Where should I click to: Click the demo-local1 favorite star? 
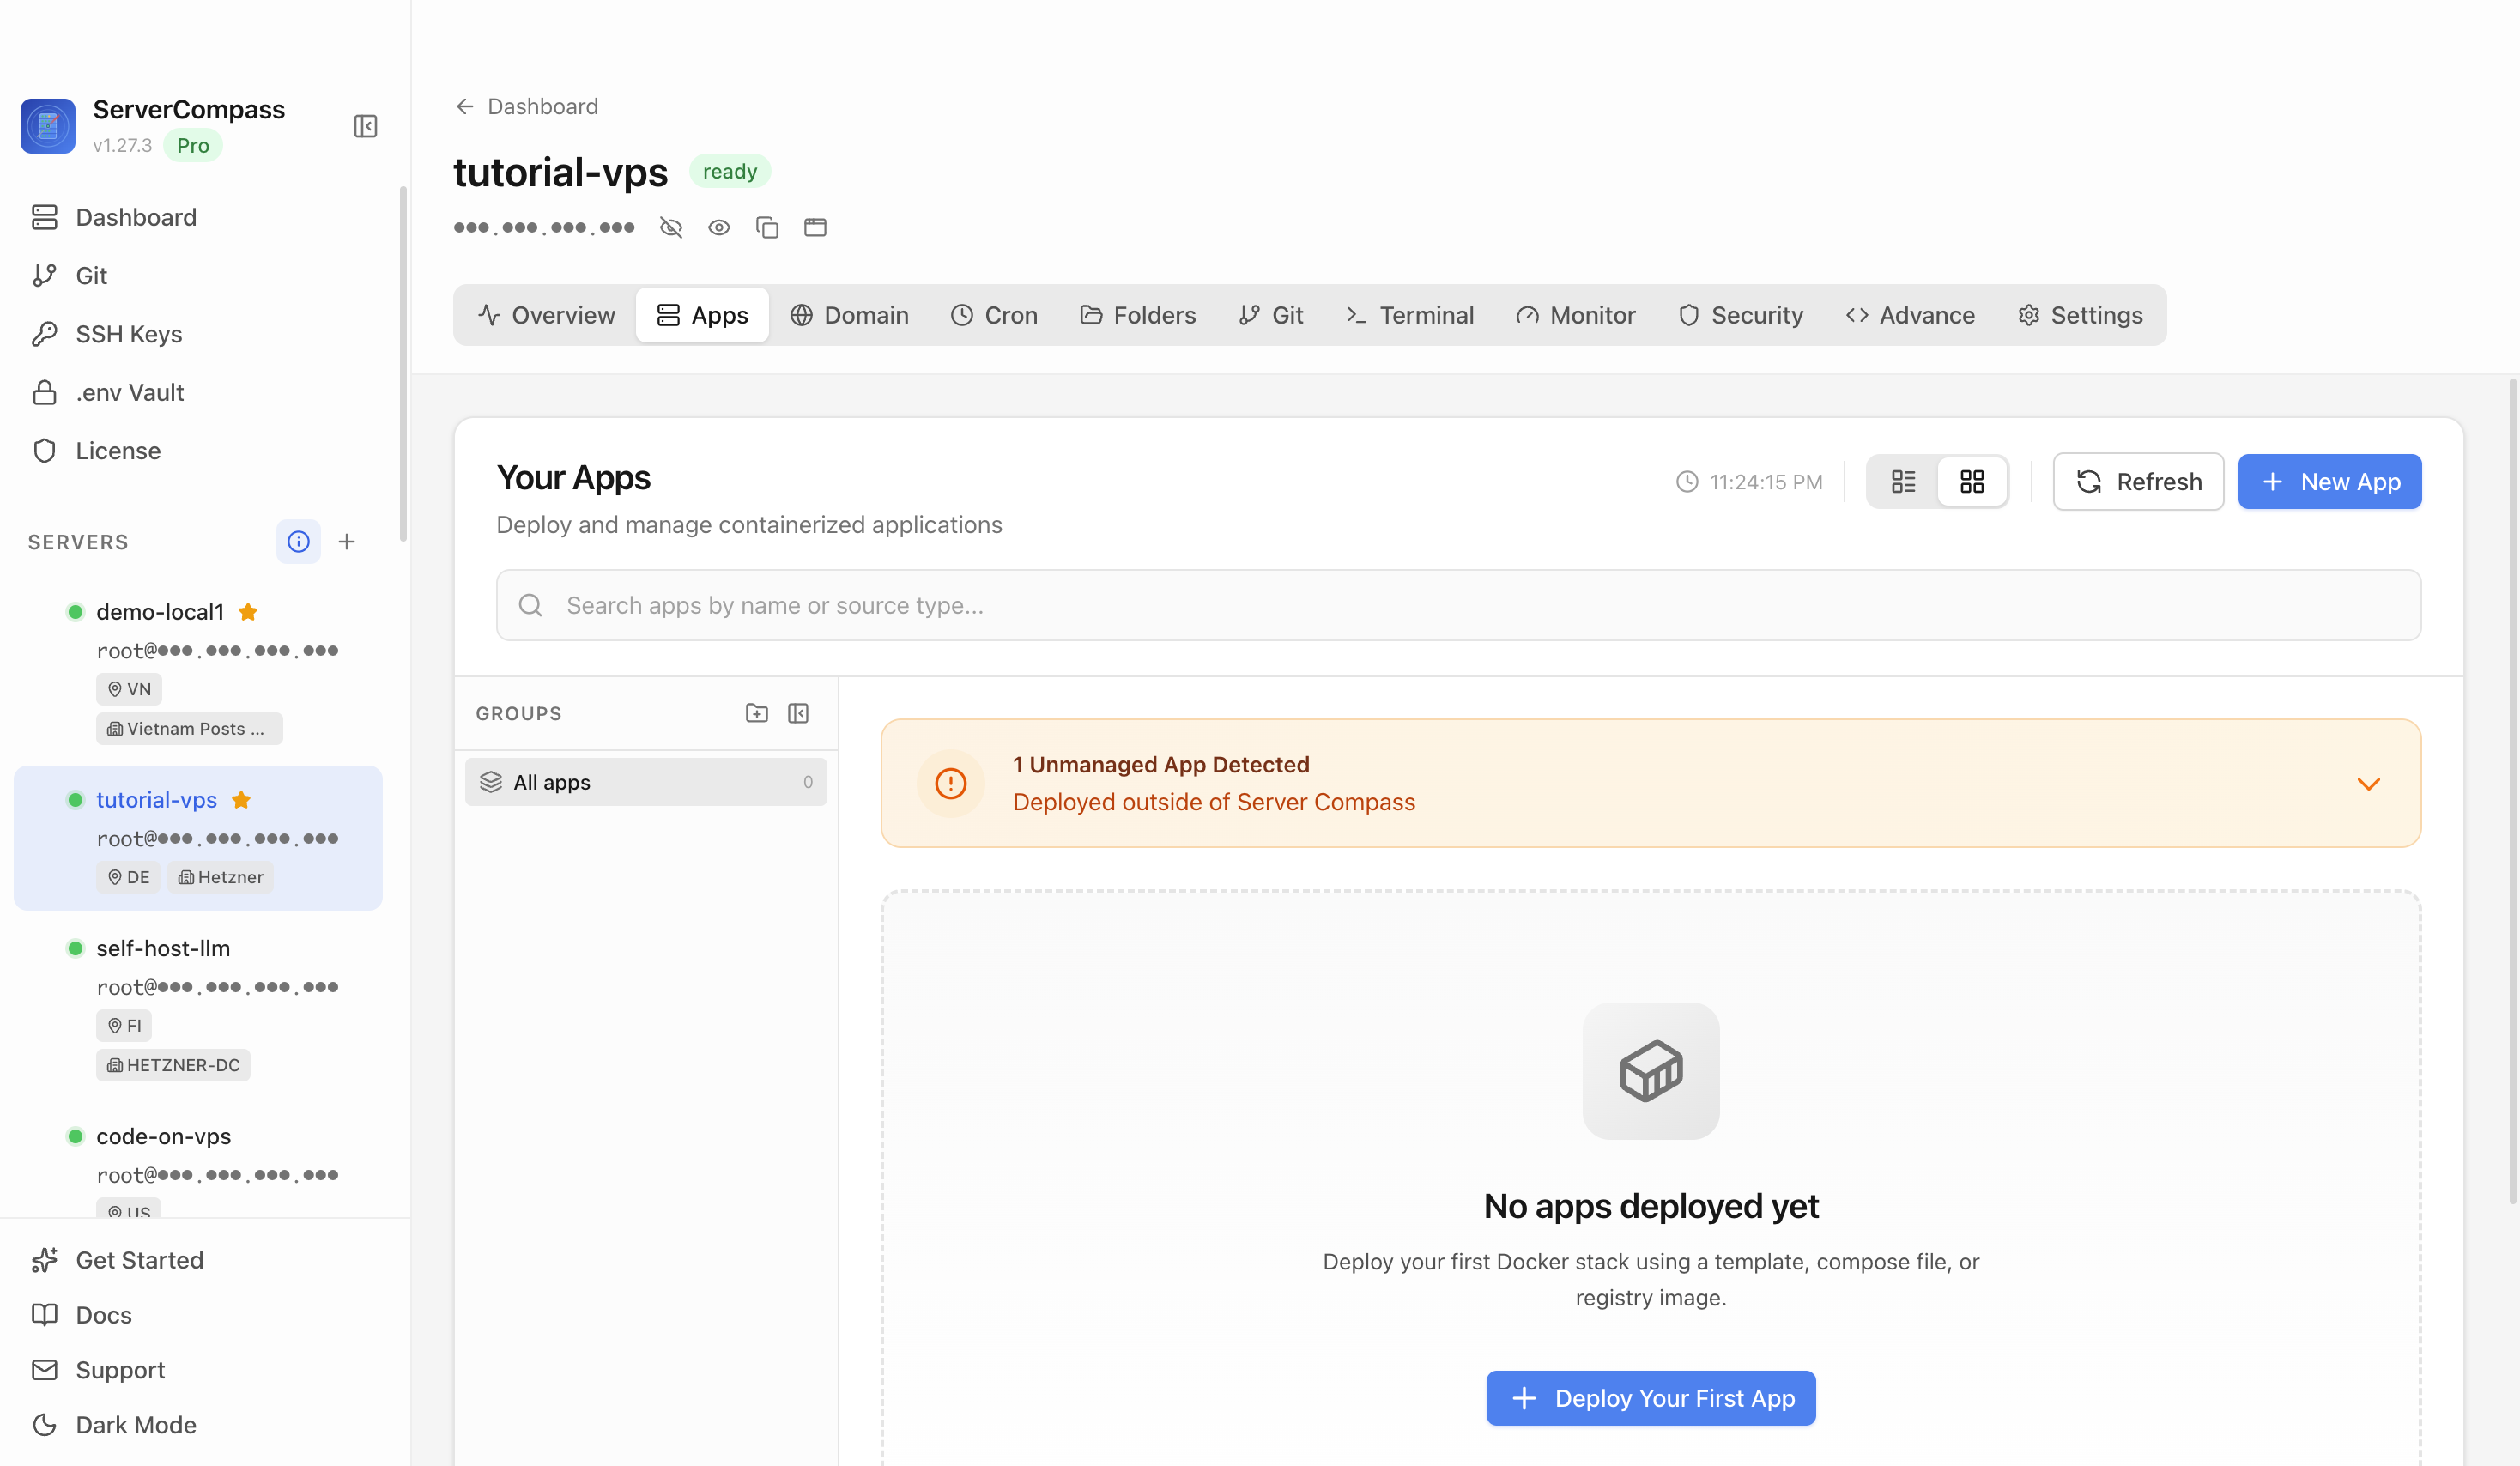pyautogui.click(x=248, y=611)
